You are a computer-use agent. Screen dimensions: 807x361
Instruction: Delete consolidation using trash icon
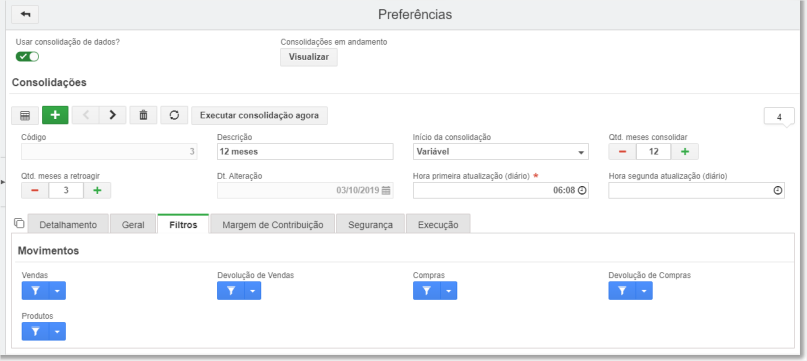pyautogui.click(x=144, y=115)
